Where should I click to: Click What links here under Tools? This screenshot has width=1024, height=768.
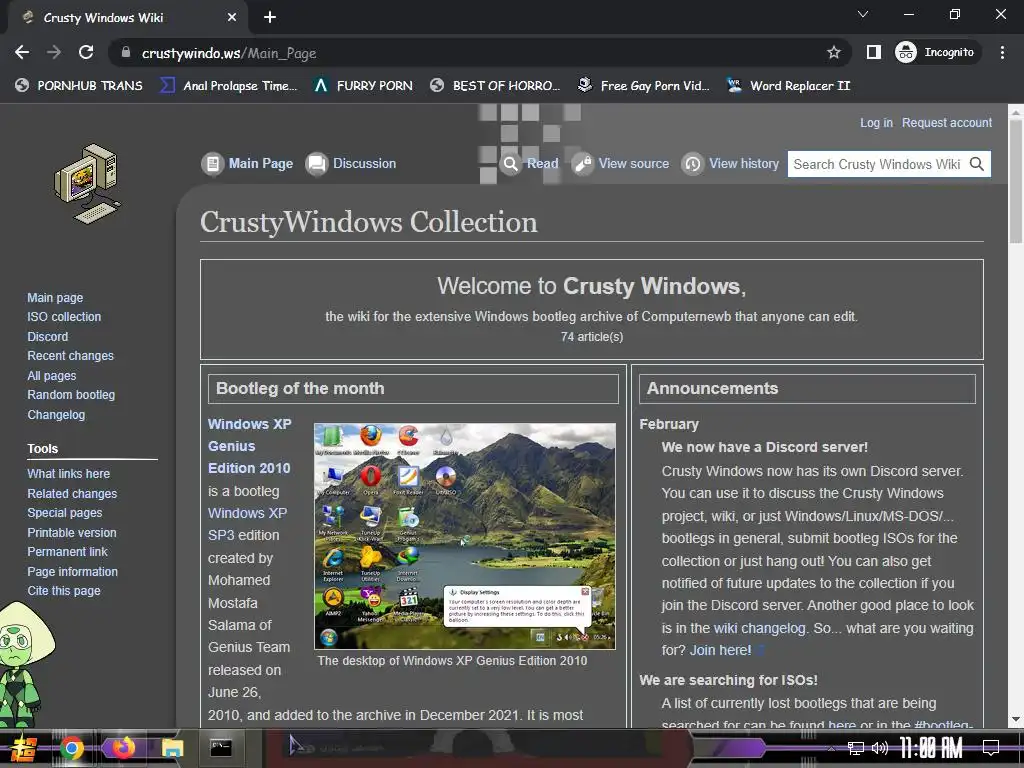(69, 473)
